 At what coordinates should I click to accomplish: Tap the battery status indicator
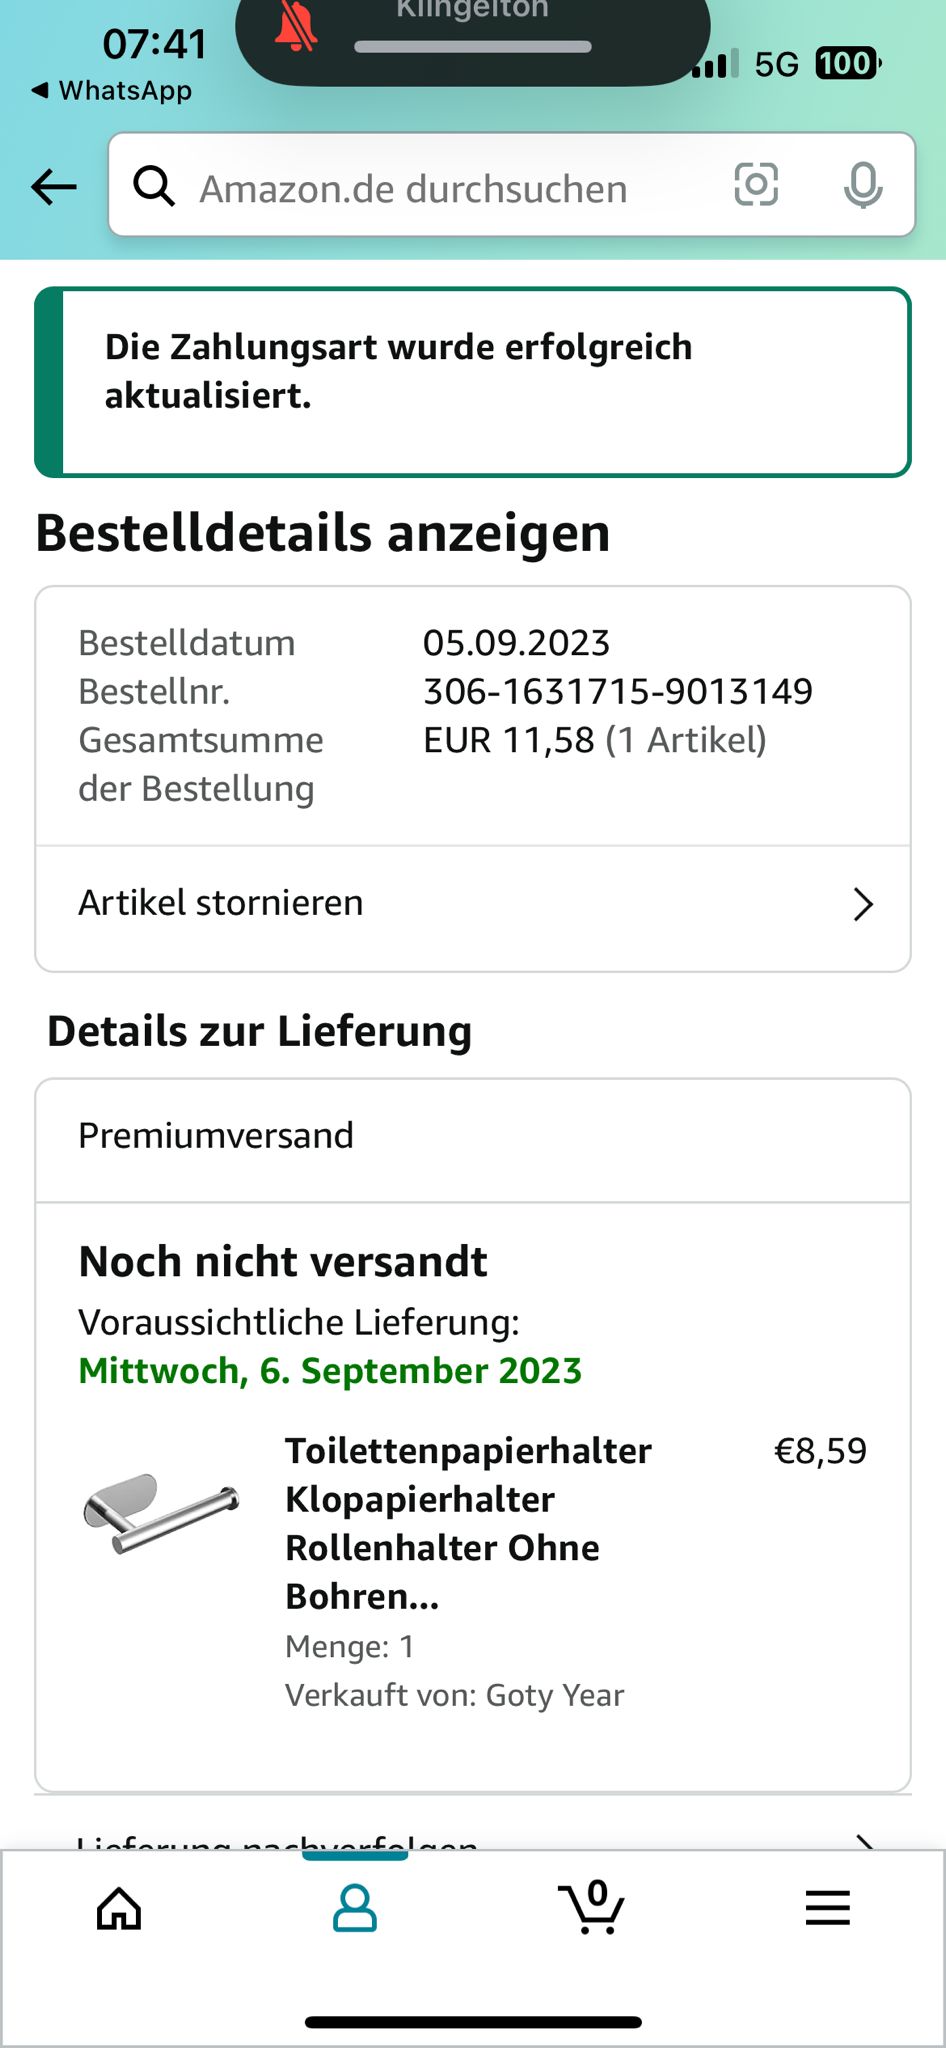847,64
